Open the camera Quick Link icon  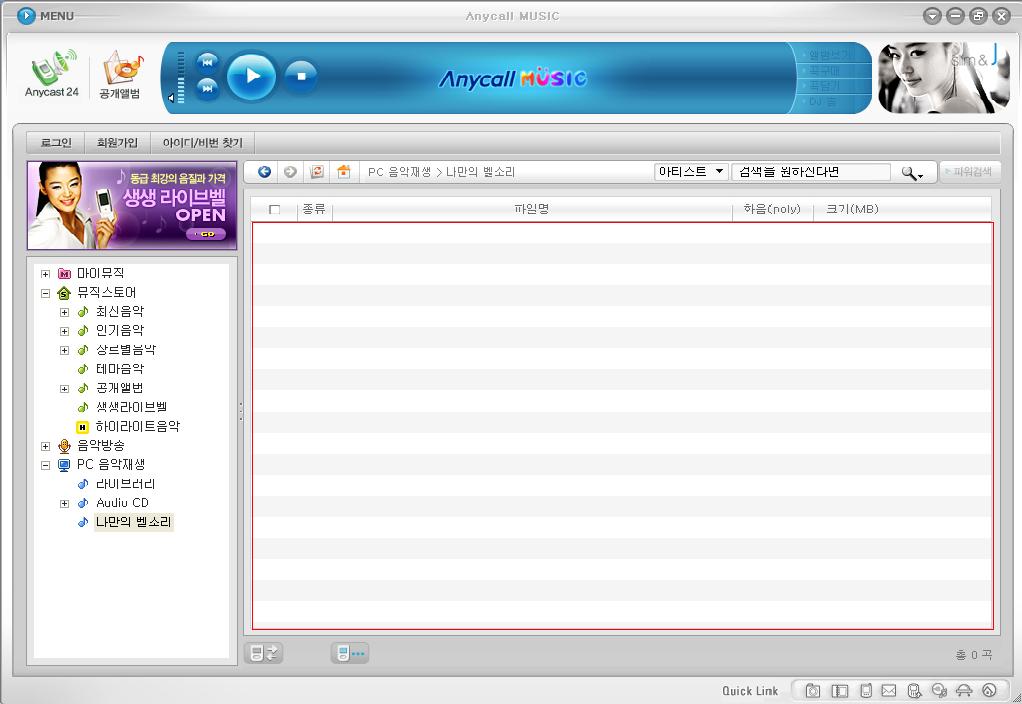[813, 691]
